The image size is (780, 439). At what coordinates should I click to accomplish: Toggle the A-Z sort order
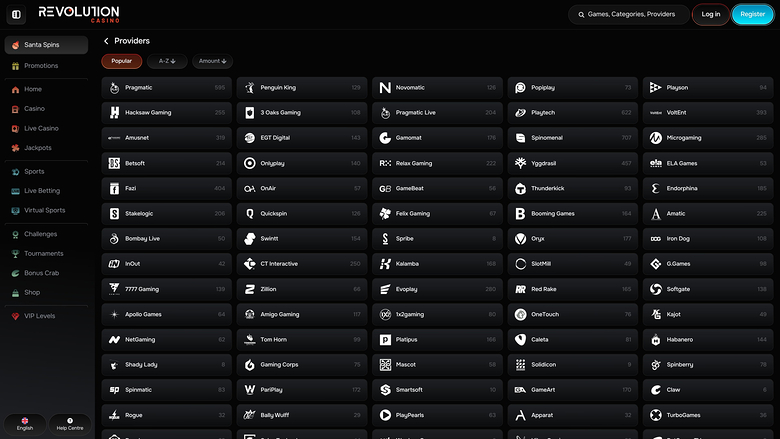[167, 61]
